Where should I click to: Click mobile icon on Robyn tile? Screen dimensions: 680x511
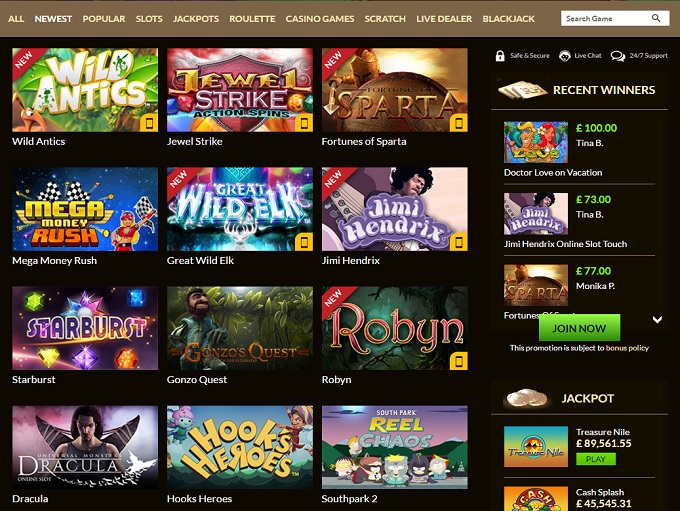[459, 361]
